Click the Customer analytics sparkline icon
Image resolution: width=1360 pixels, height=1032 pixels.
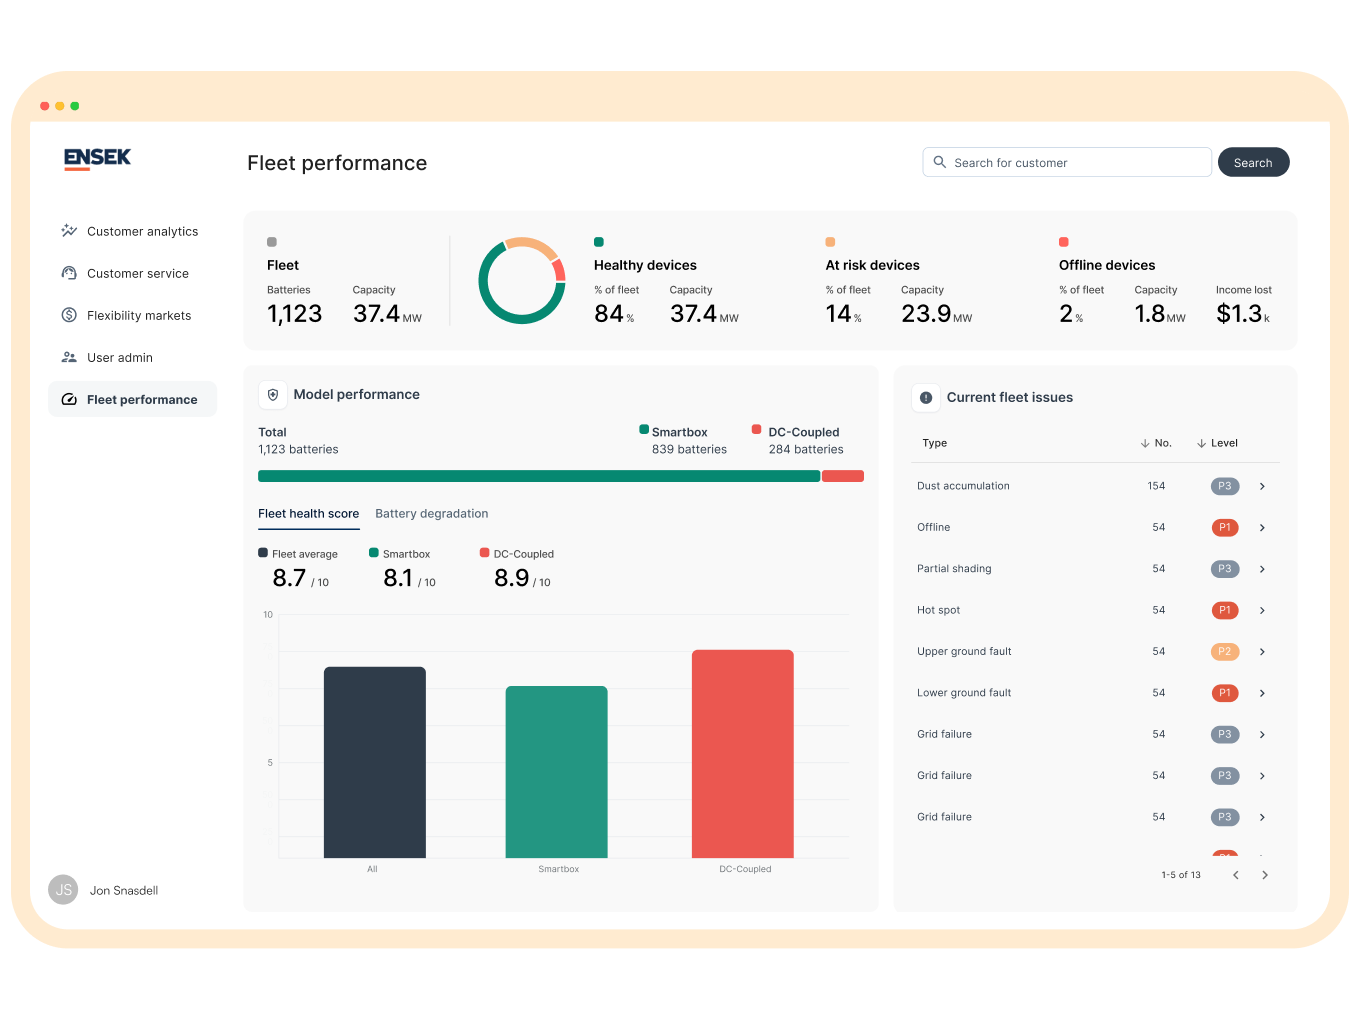(x=69, y=231)
